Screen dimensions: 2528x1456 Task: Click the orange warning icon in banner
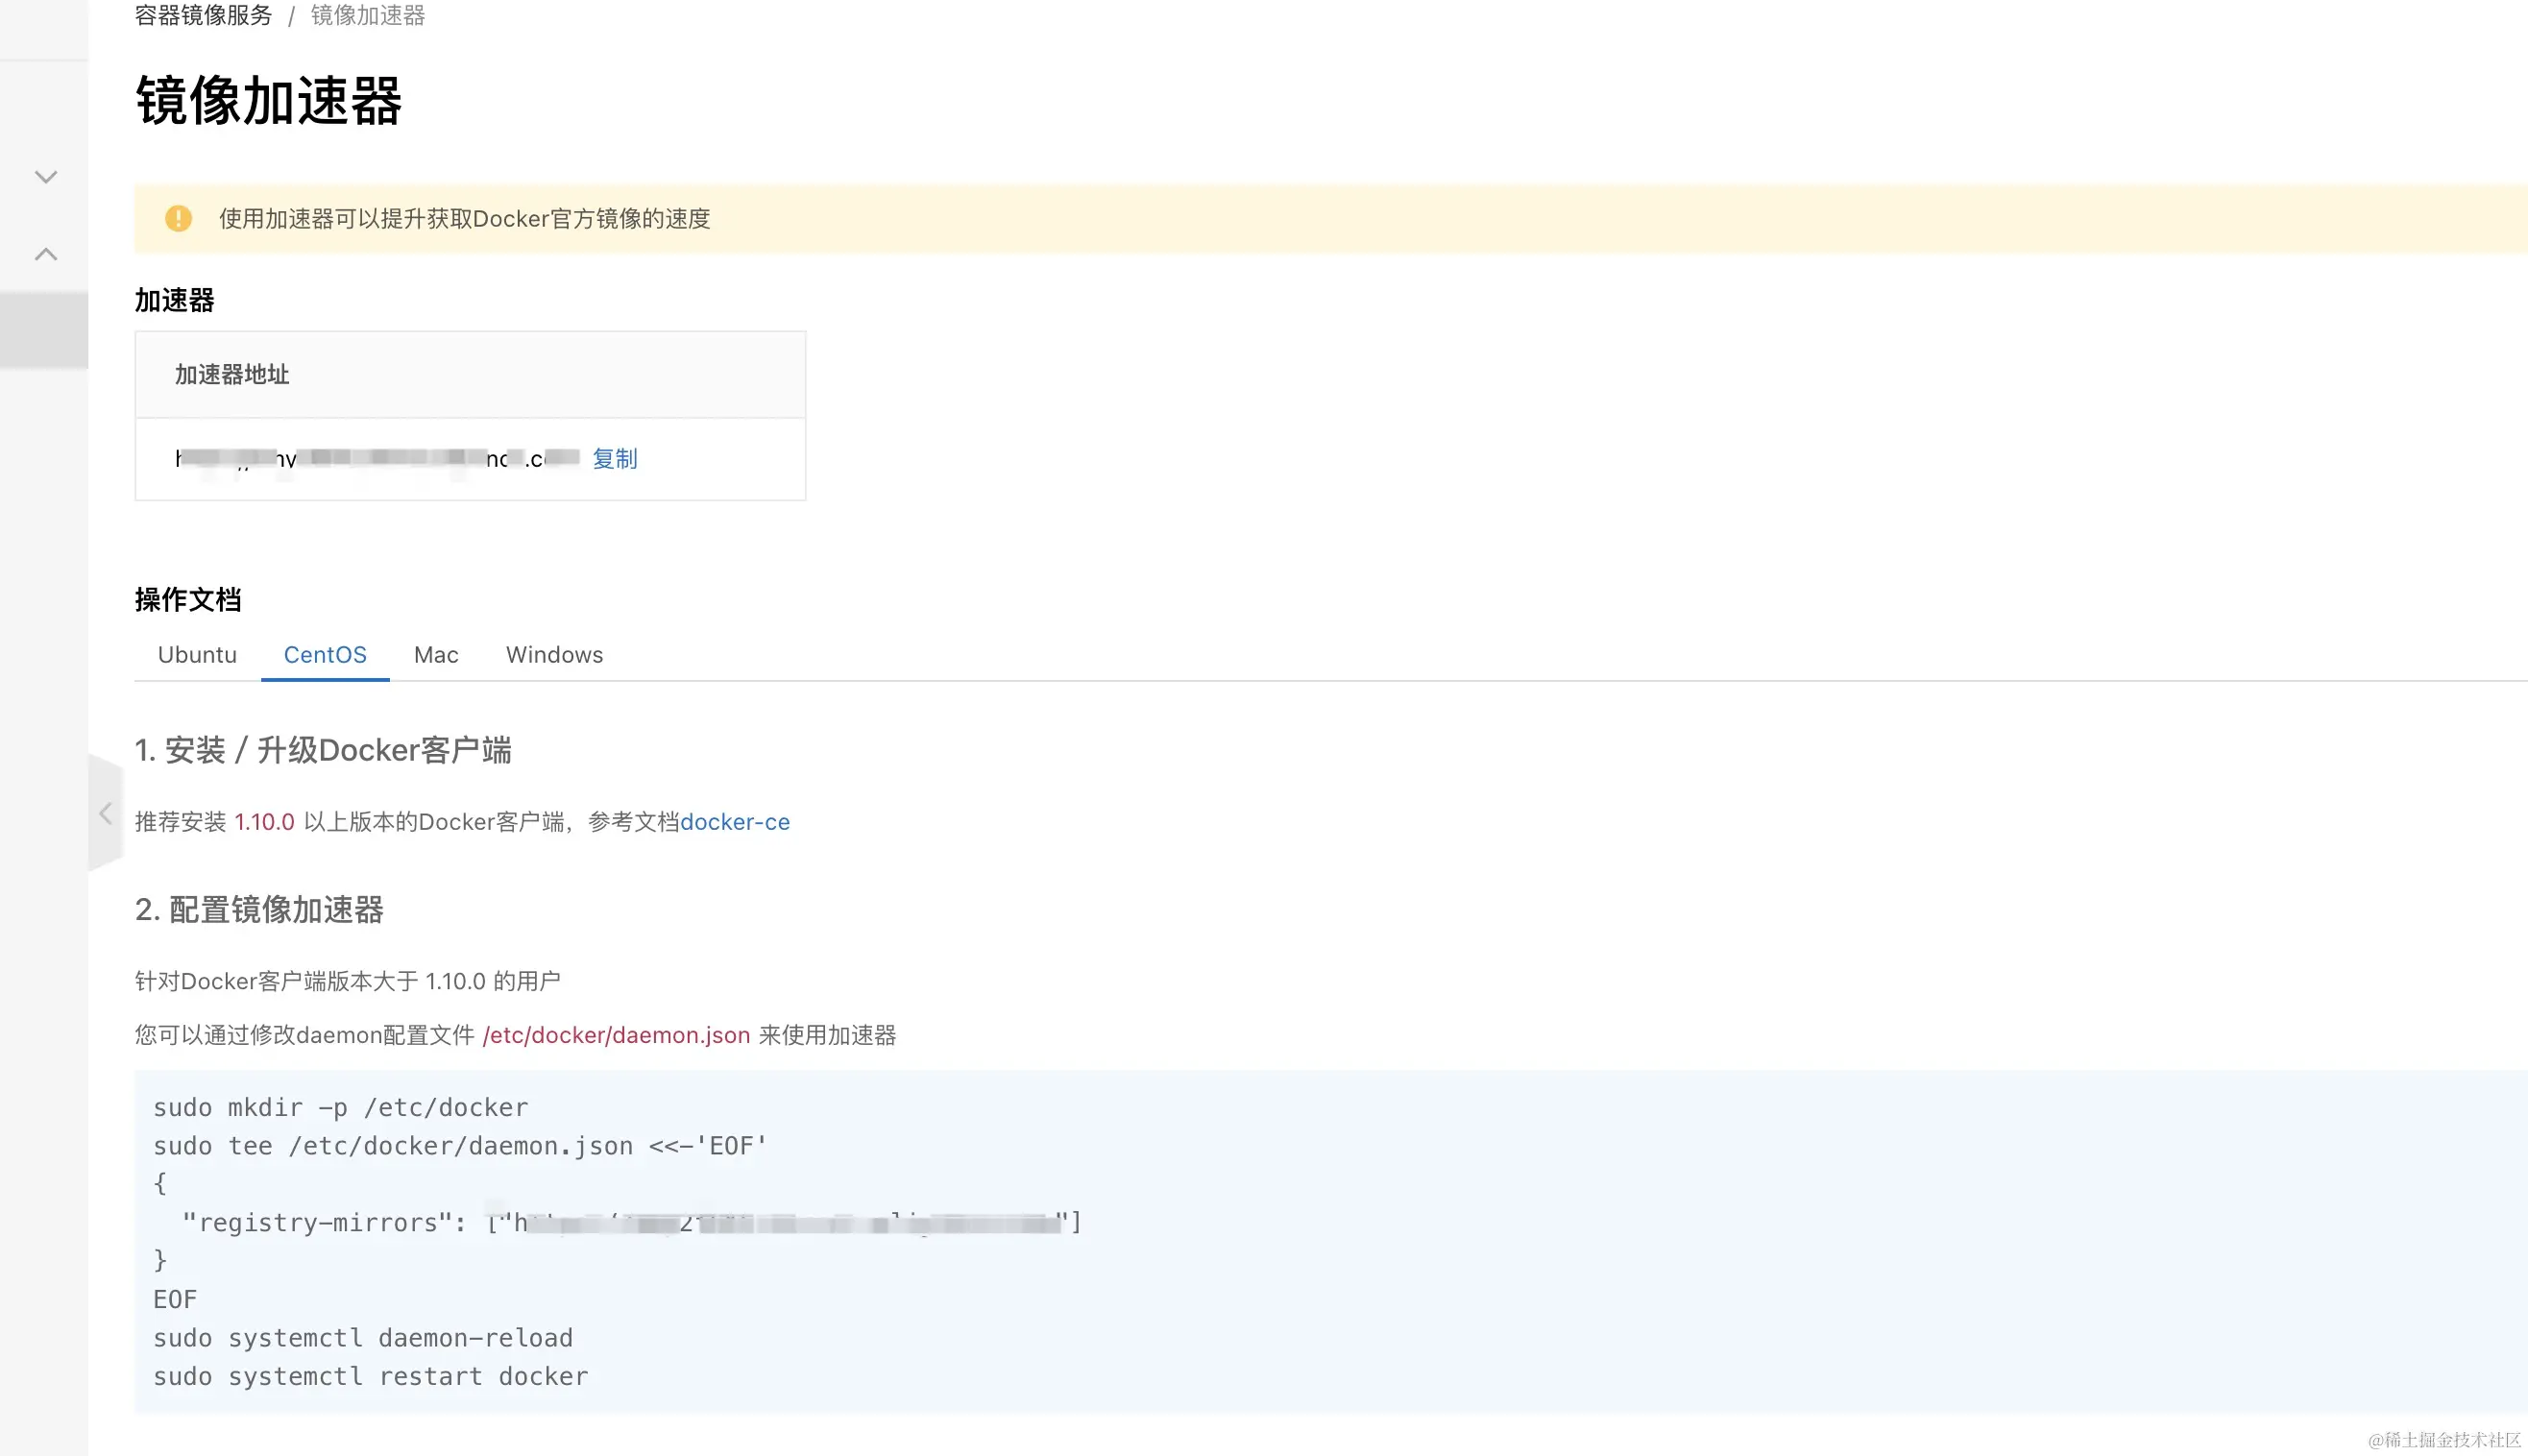[x=178, y=218]
